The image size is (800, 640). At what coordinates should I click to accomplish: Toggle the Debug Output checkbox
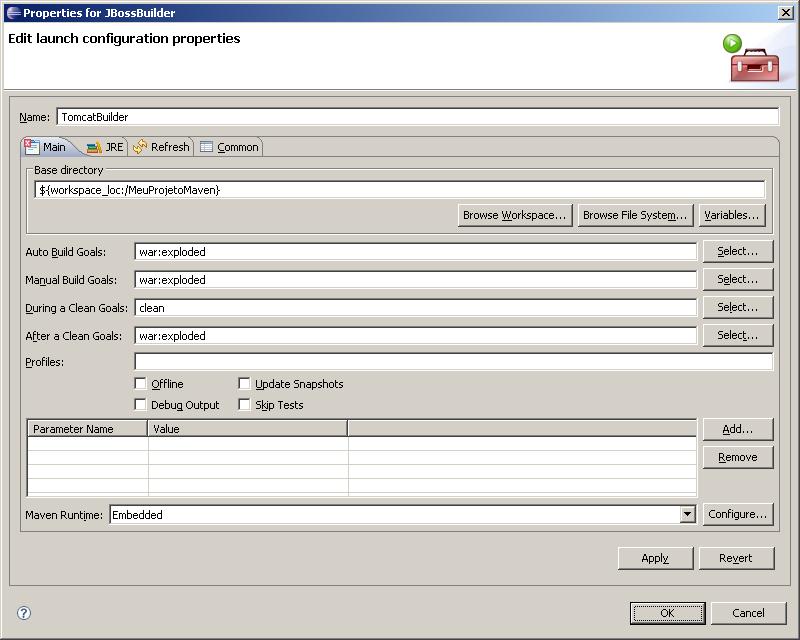pos(140,405)
